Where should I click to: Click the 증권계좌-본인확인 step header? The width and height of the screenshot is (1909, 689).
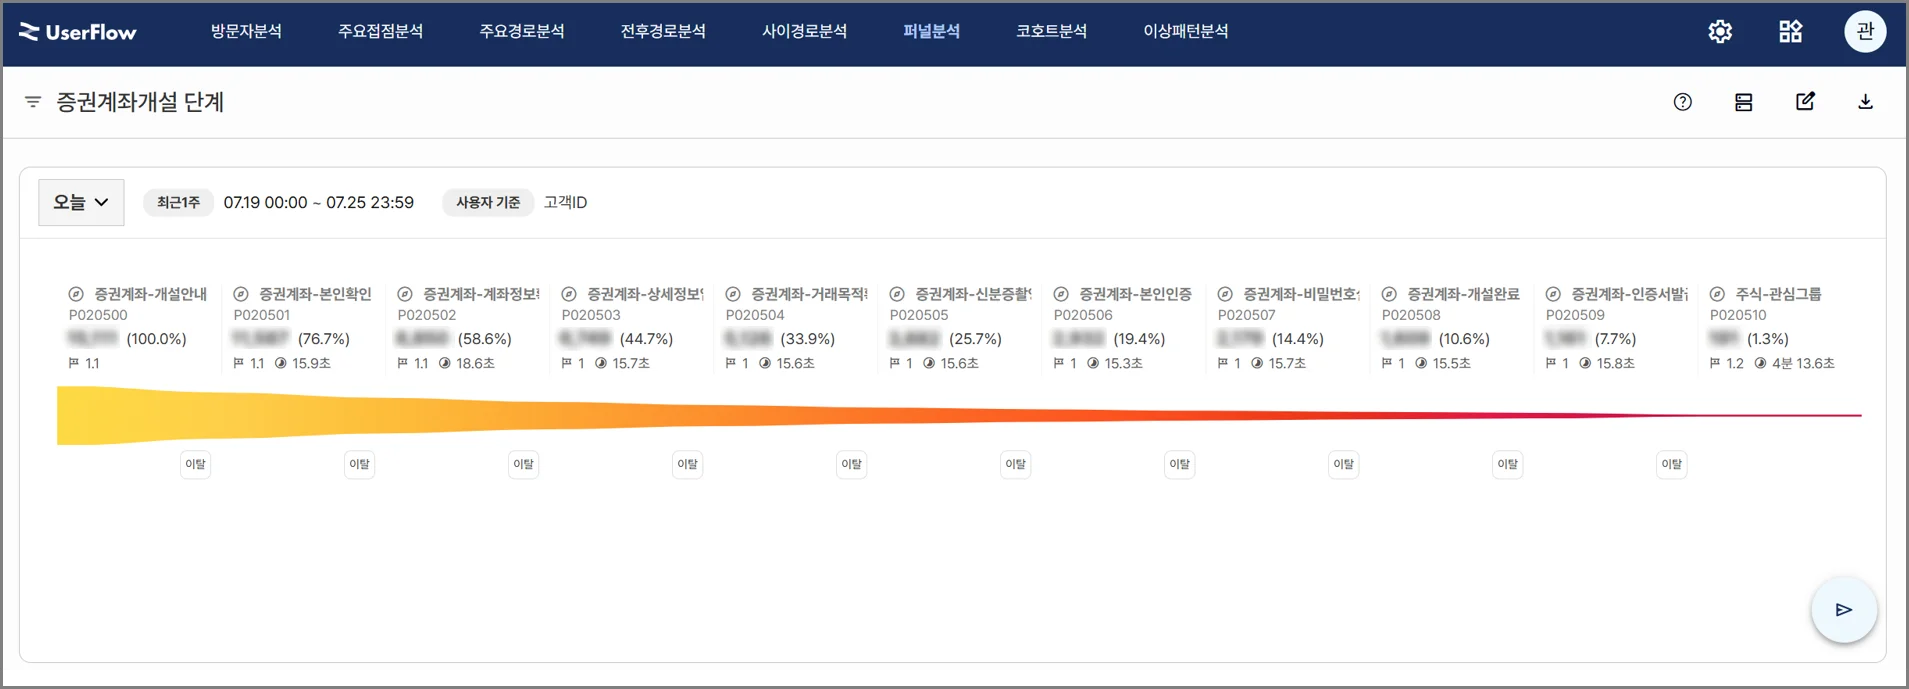314,294
